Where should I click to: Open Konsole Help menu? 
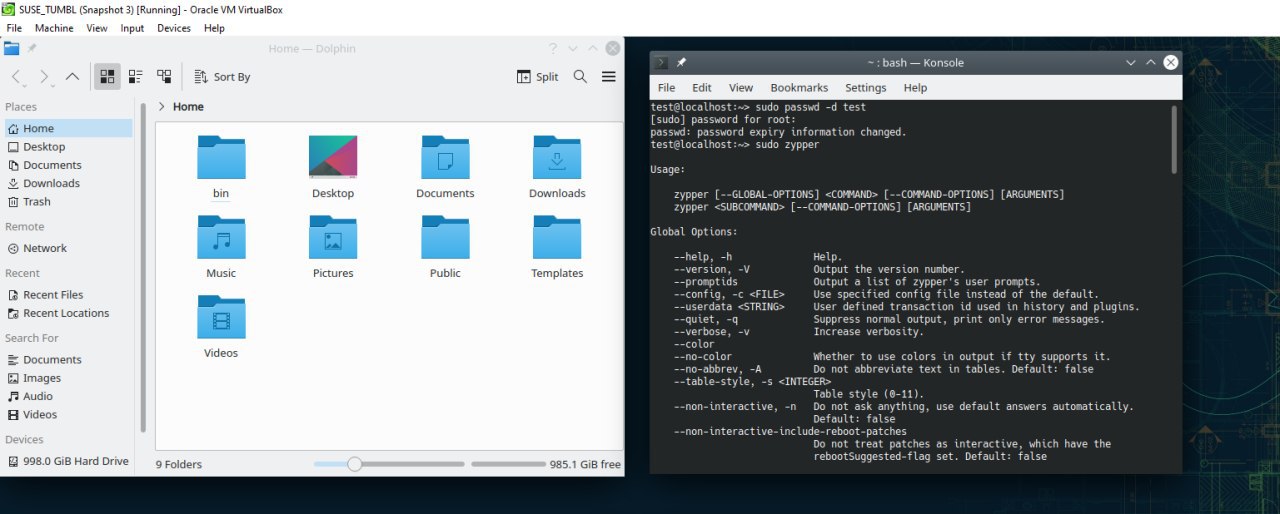pos(915,88)
